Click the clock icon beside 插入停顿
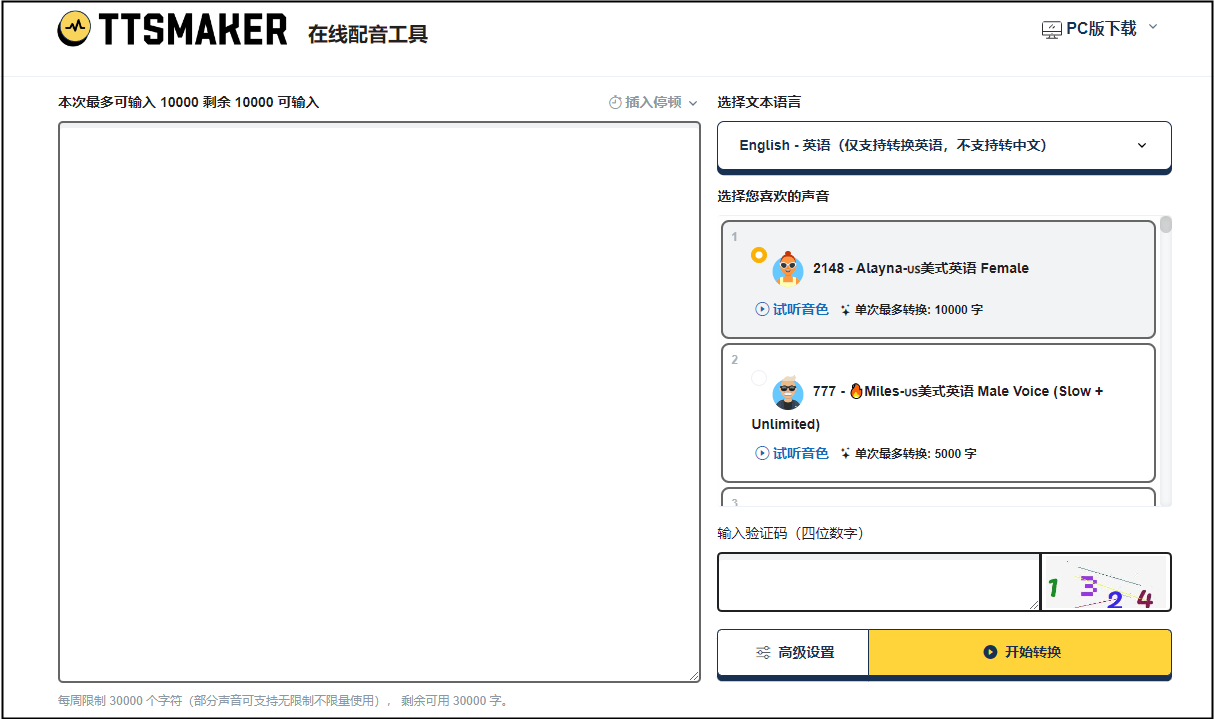The image size is (1214, 719). point(615,102)
